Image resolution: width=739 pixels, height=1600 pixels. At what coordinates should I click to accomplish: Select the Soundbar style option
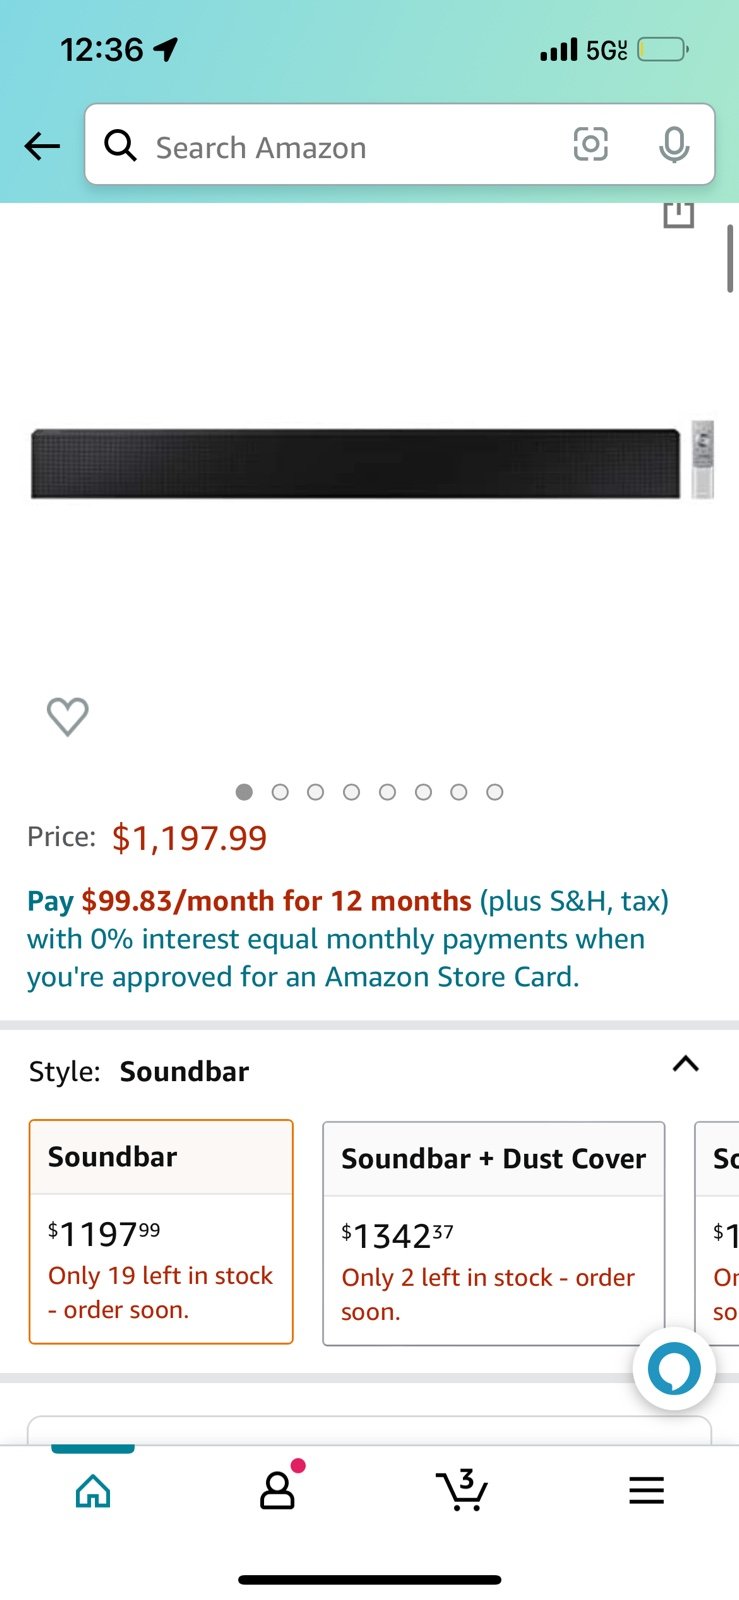click(x=161, y=1232)
